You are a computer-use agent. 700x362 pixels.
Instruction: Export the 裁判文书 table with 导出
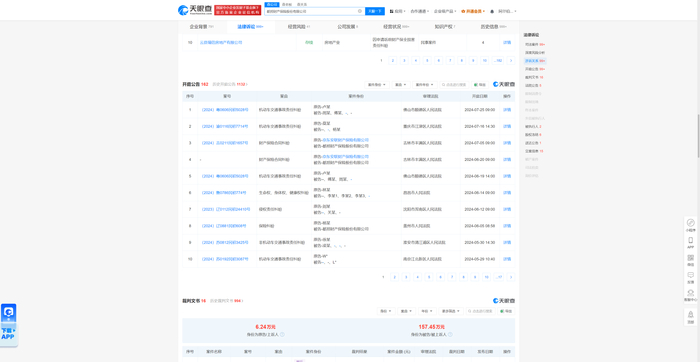[x=506, y=311]
